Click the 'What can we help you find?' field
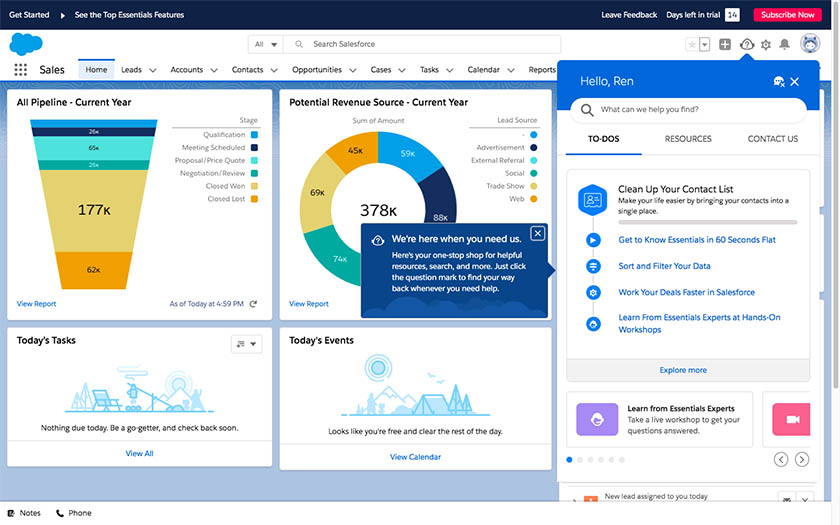Screen dimensions: 840x525 coord(690,109)
